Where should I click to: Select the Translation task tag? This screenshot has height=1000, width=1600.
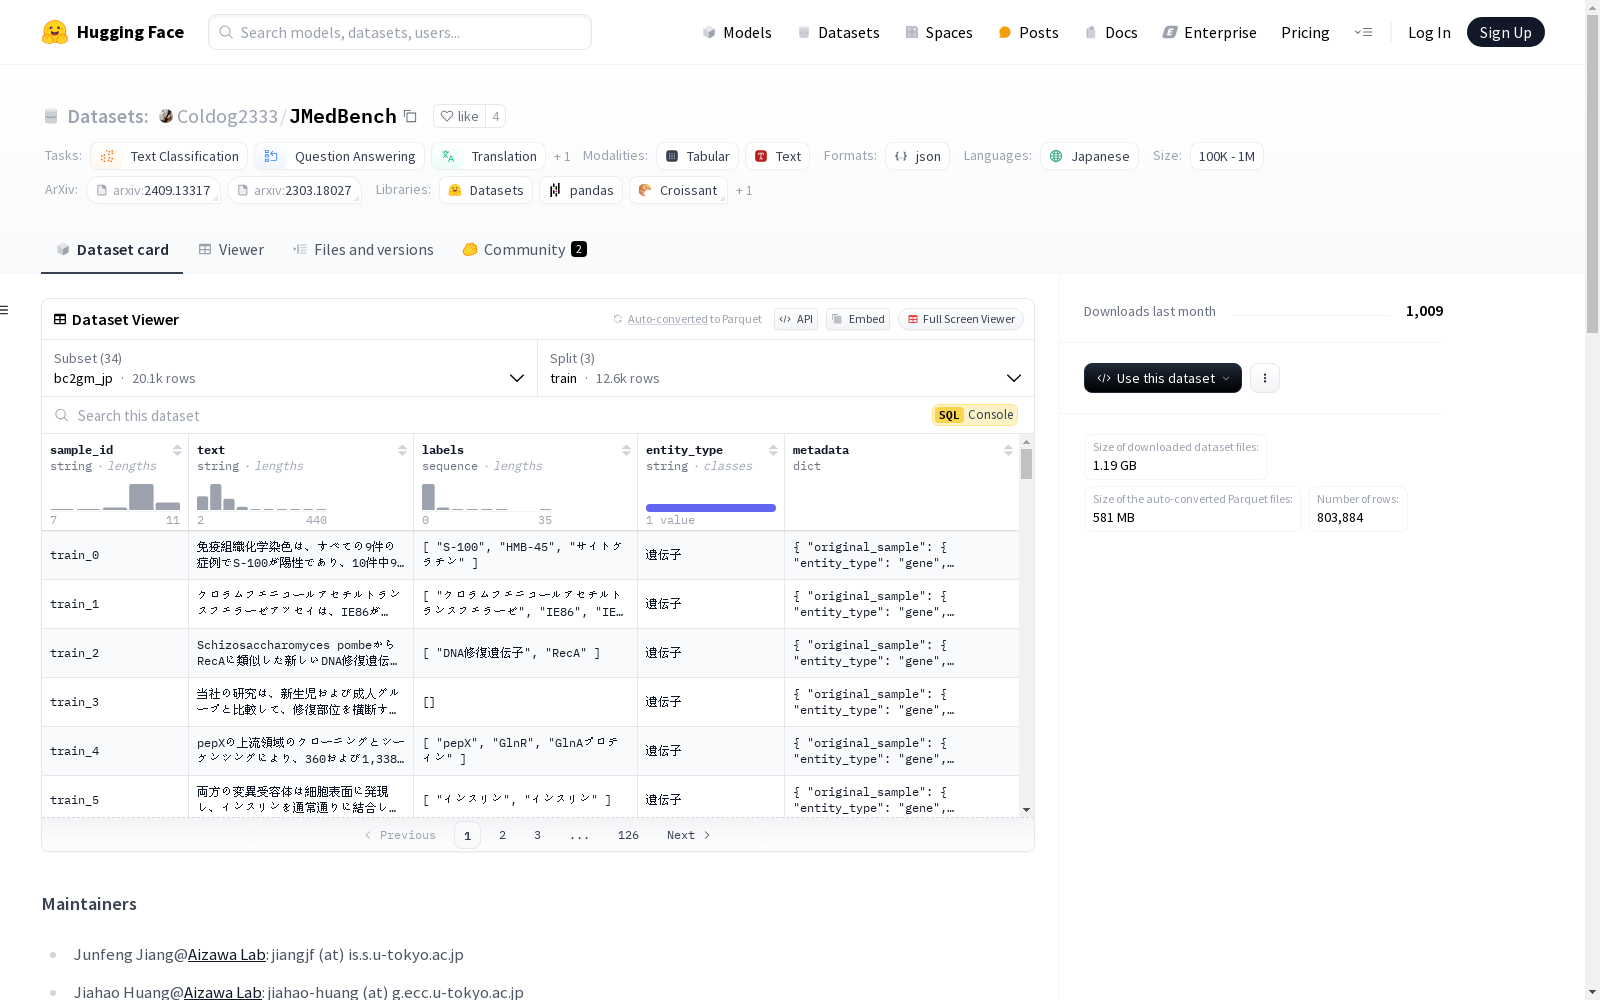point(488,156)
